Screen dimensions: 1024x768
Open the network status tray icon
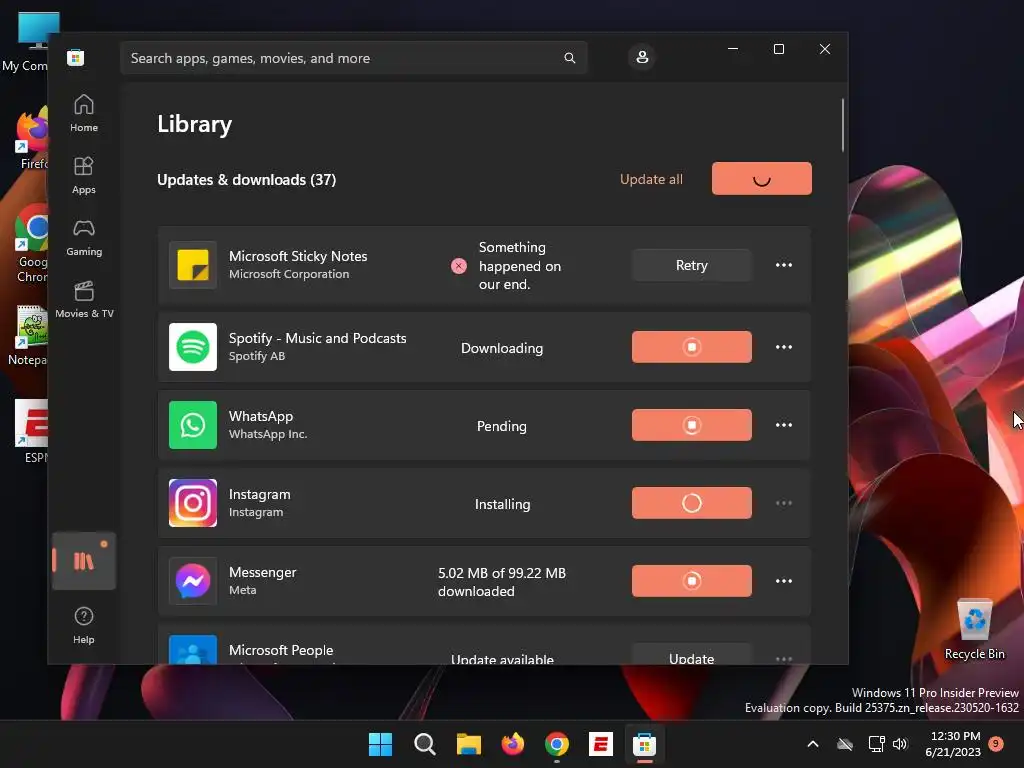tap(876, 744)
